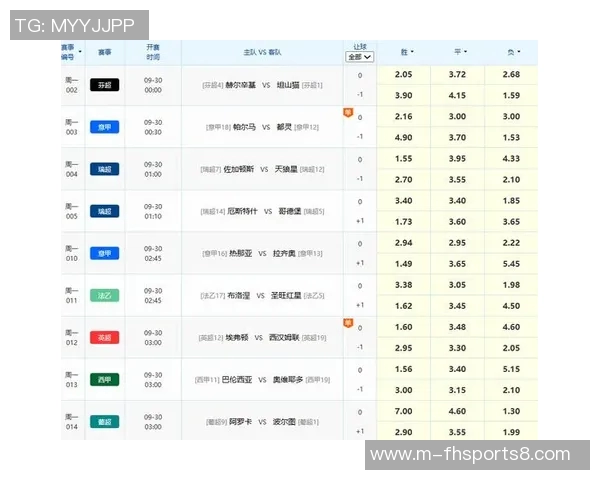
Task: Select the 4.33 loss odds for 佐加顿斯 match
Action: tap(511, 159)
